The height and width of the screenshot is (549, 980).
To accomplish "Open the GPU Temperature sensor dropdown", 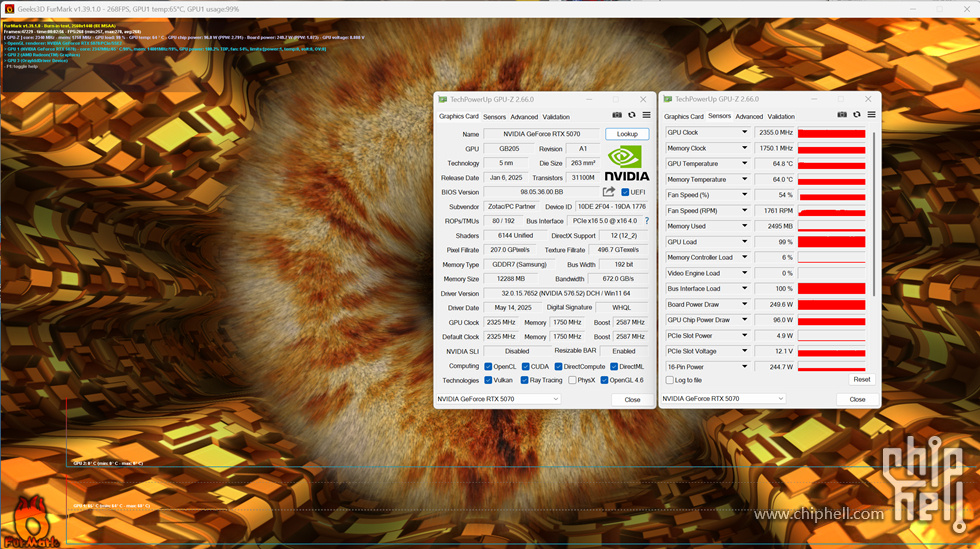I will [x=744, y=164].
